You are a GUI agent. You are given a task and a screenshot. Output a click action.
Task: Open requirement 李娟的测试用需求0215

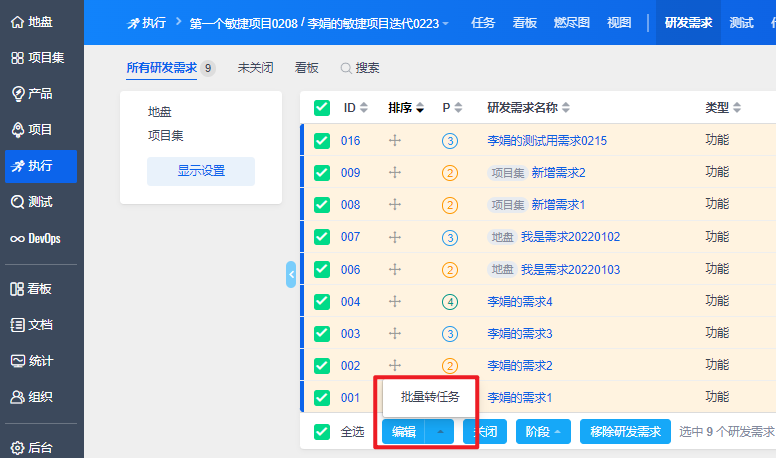click(547, 141)
